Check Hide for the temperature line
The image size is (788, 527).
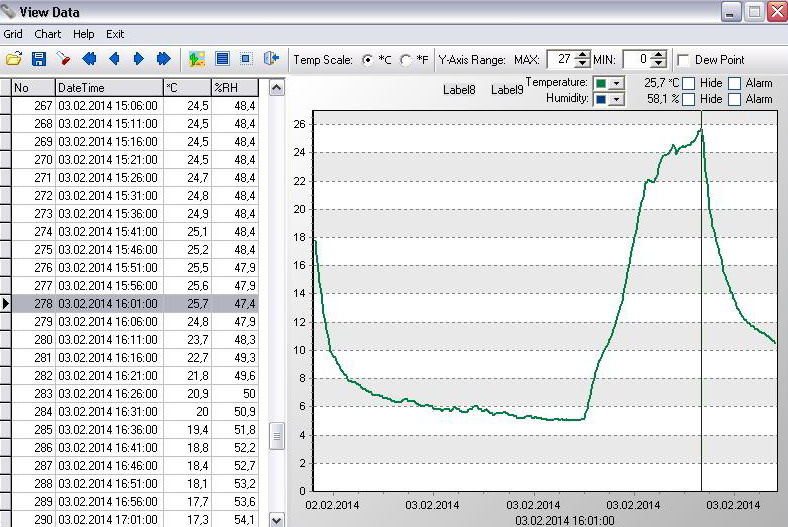(689, 83)
